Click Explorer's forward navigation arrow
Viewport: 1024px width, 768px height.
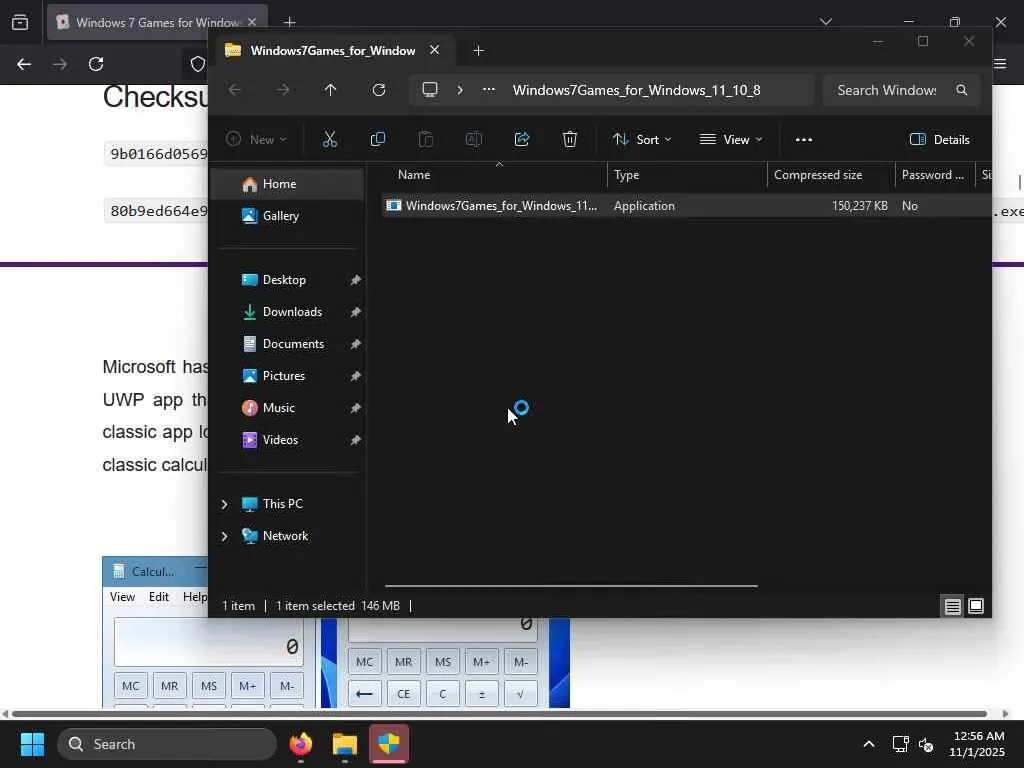(283, 90)
